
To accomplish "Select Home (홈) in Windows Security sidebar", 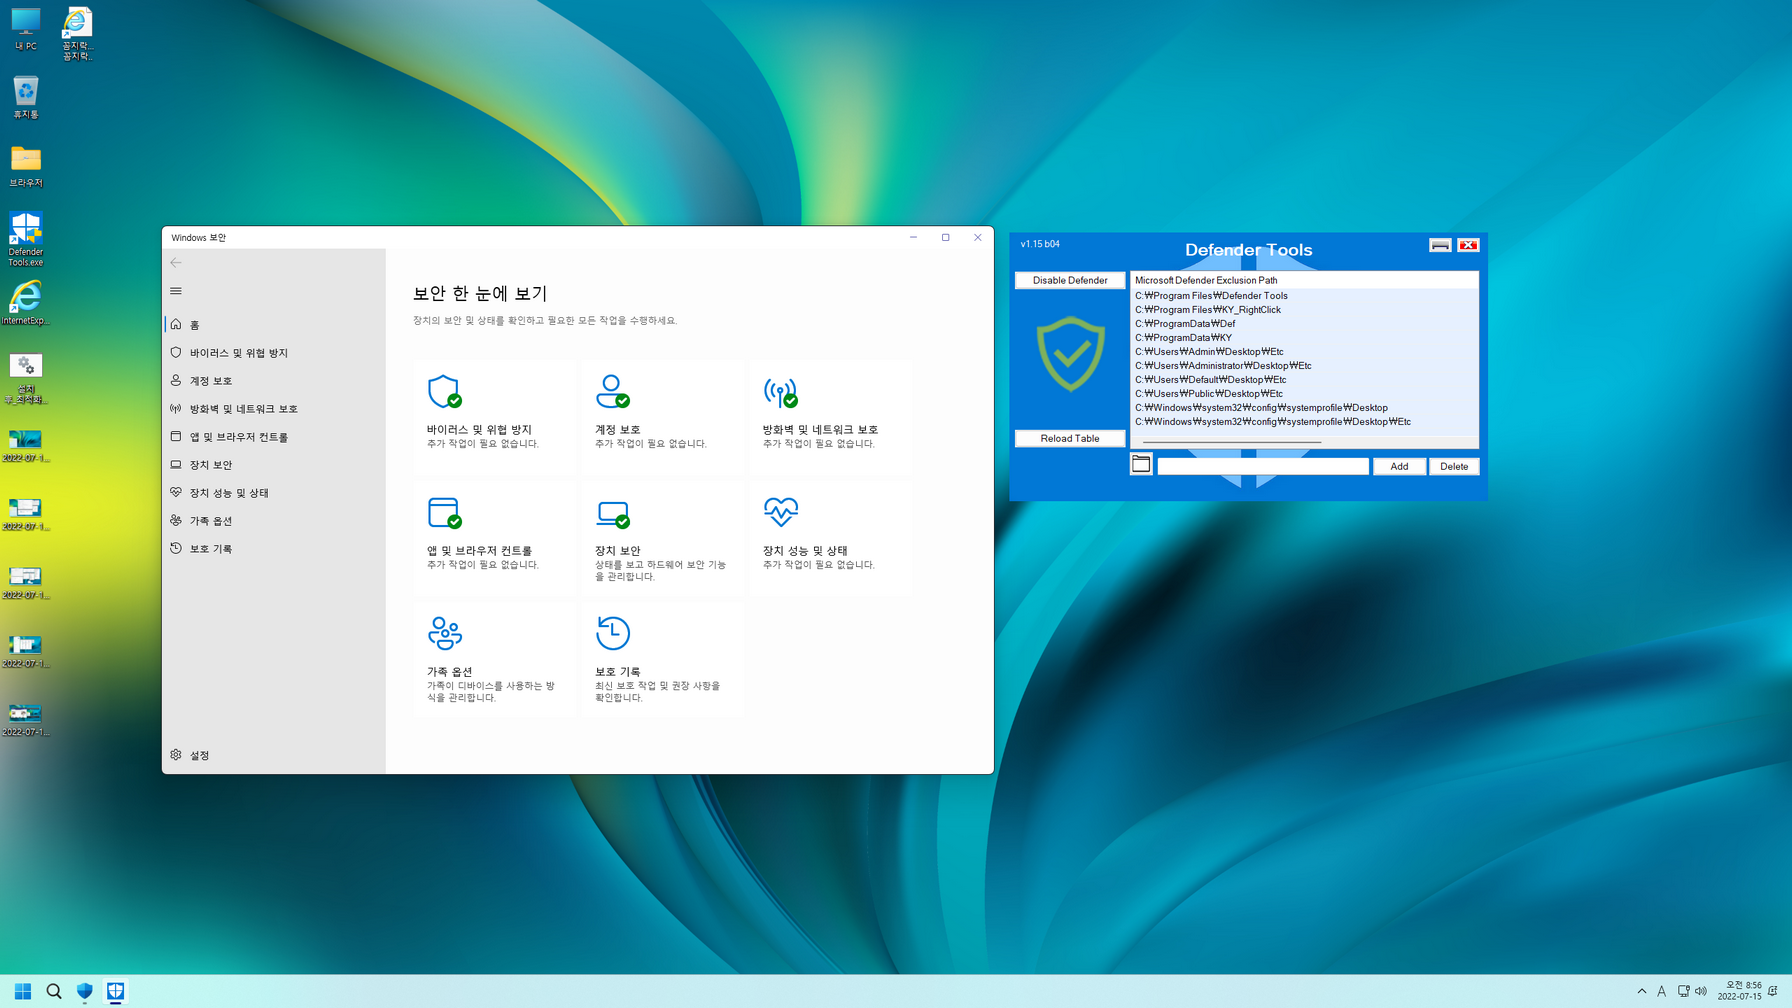I will pos(274,325).
